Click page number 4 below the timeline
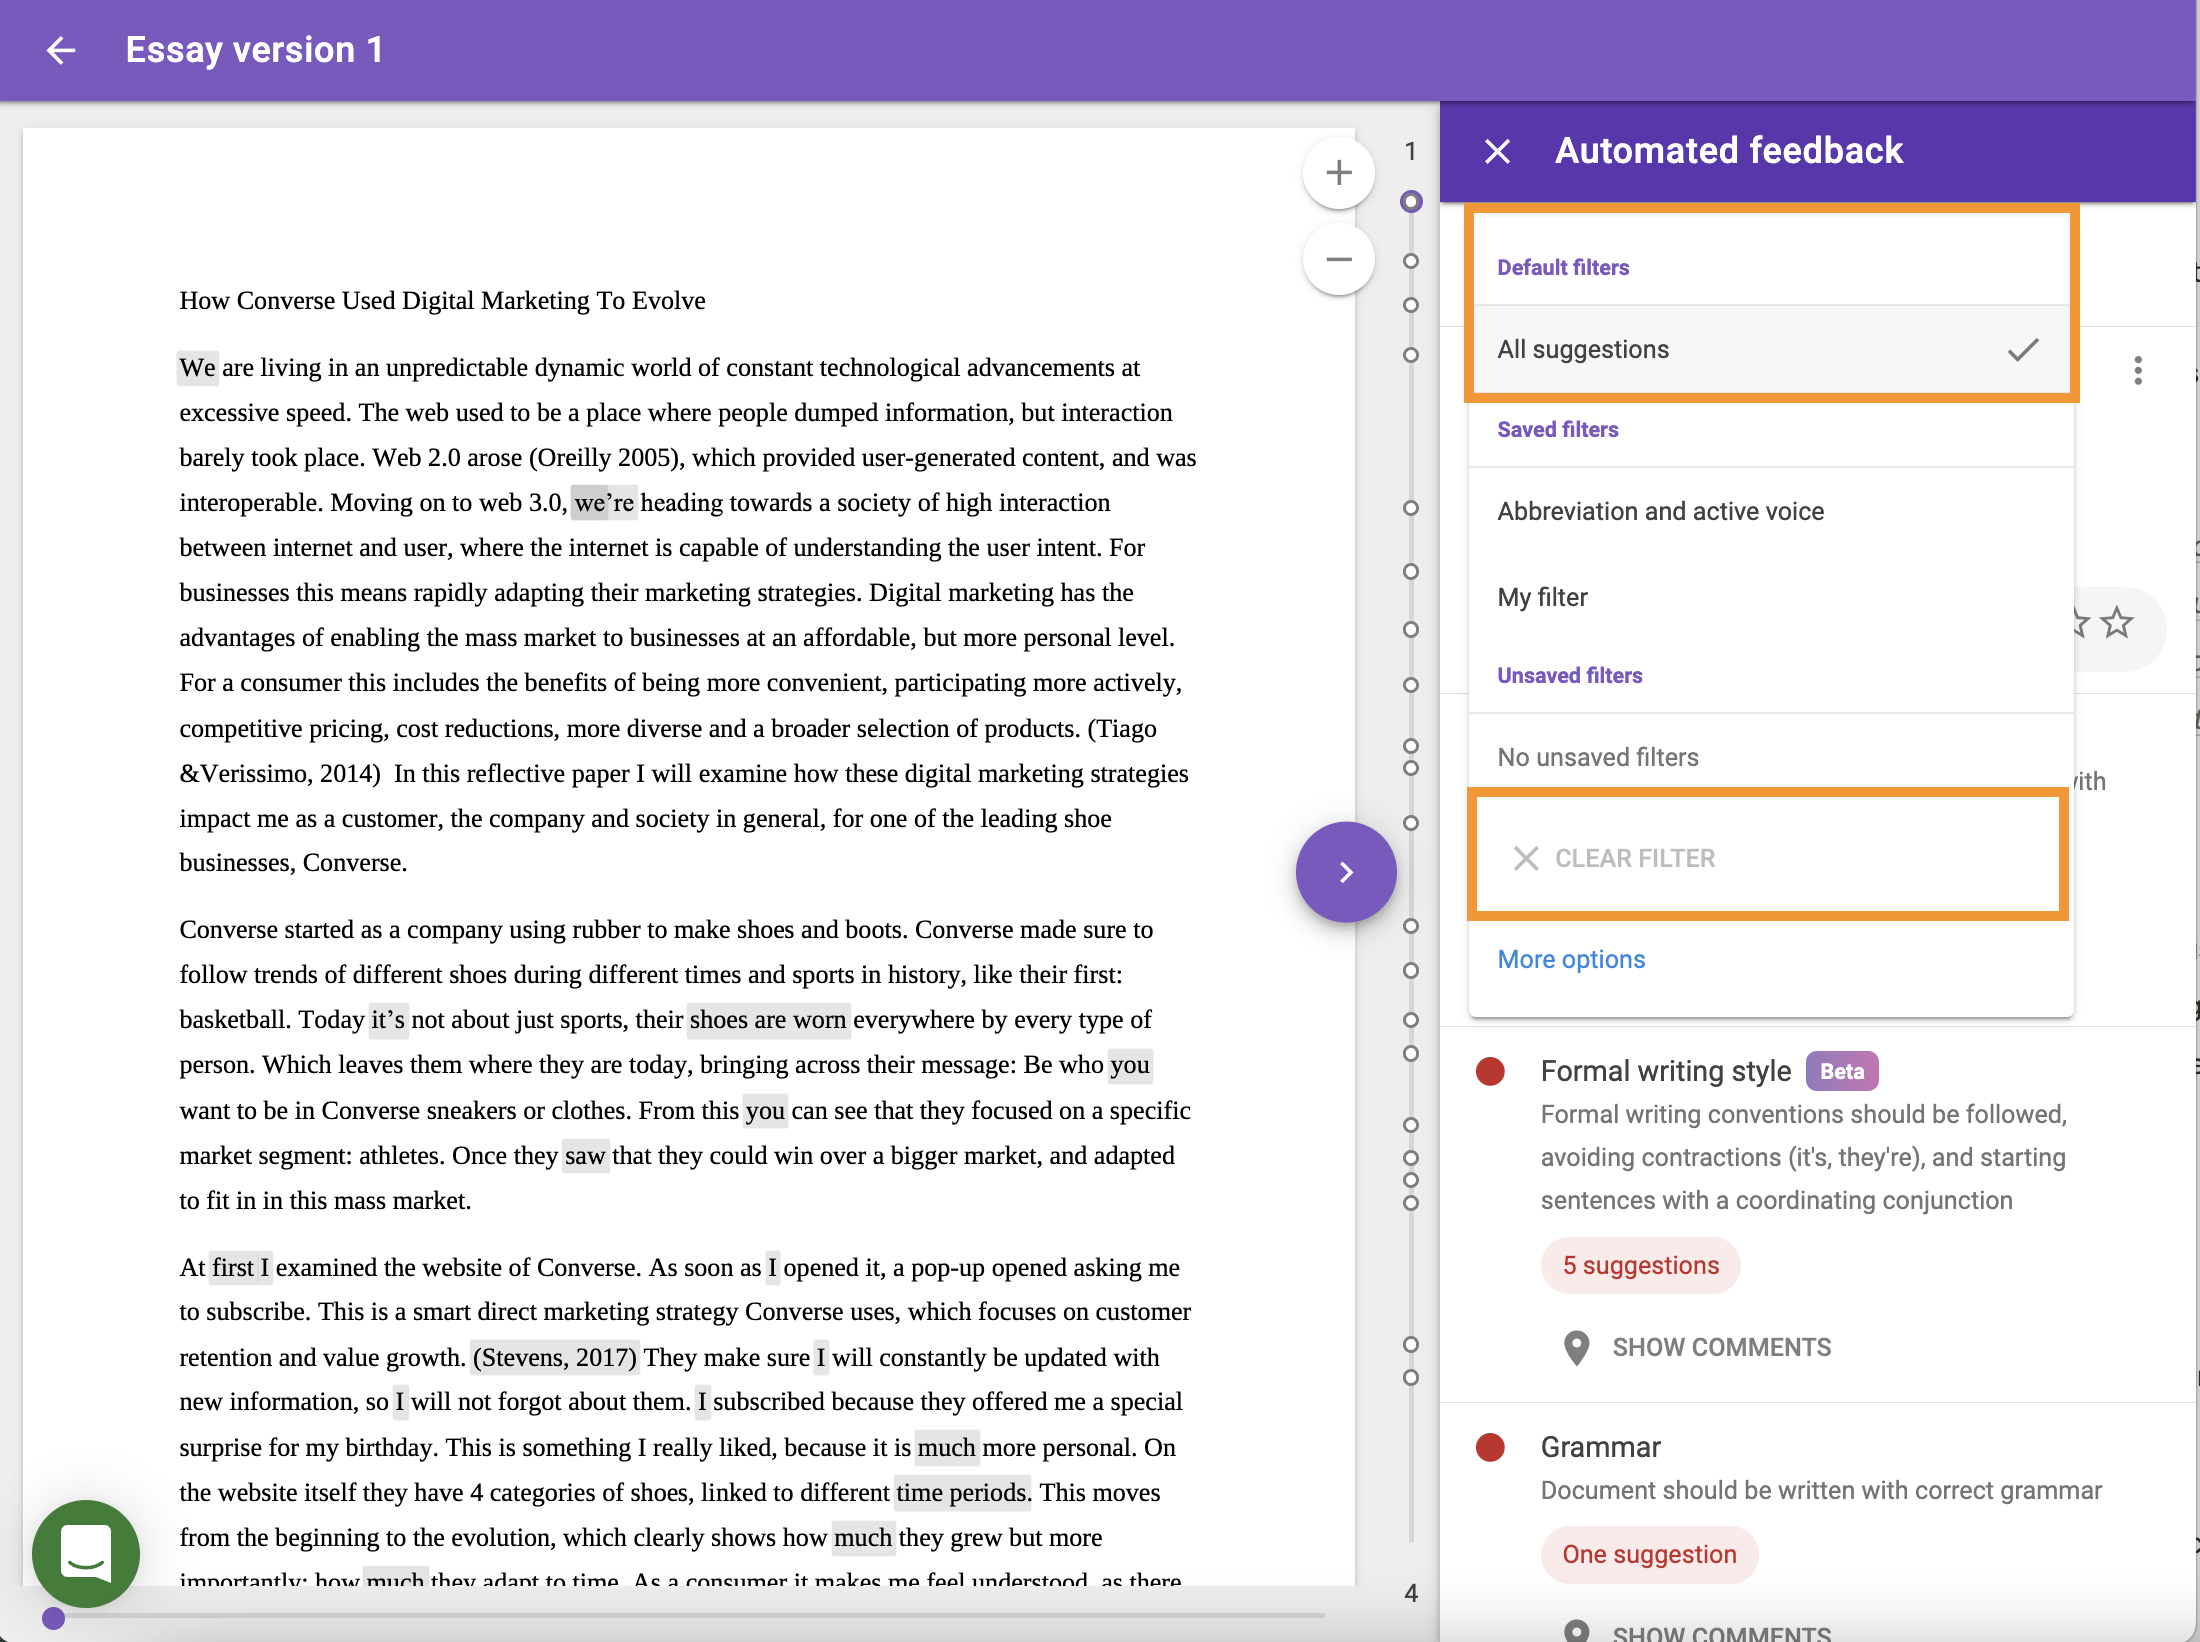The image size is (2200, 1642). tap(1410, 1593)
